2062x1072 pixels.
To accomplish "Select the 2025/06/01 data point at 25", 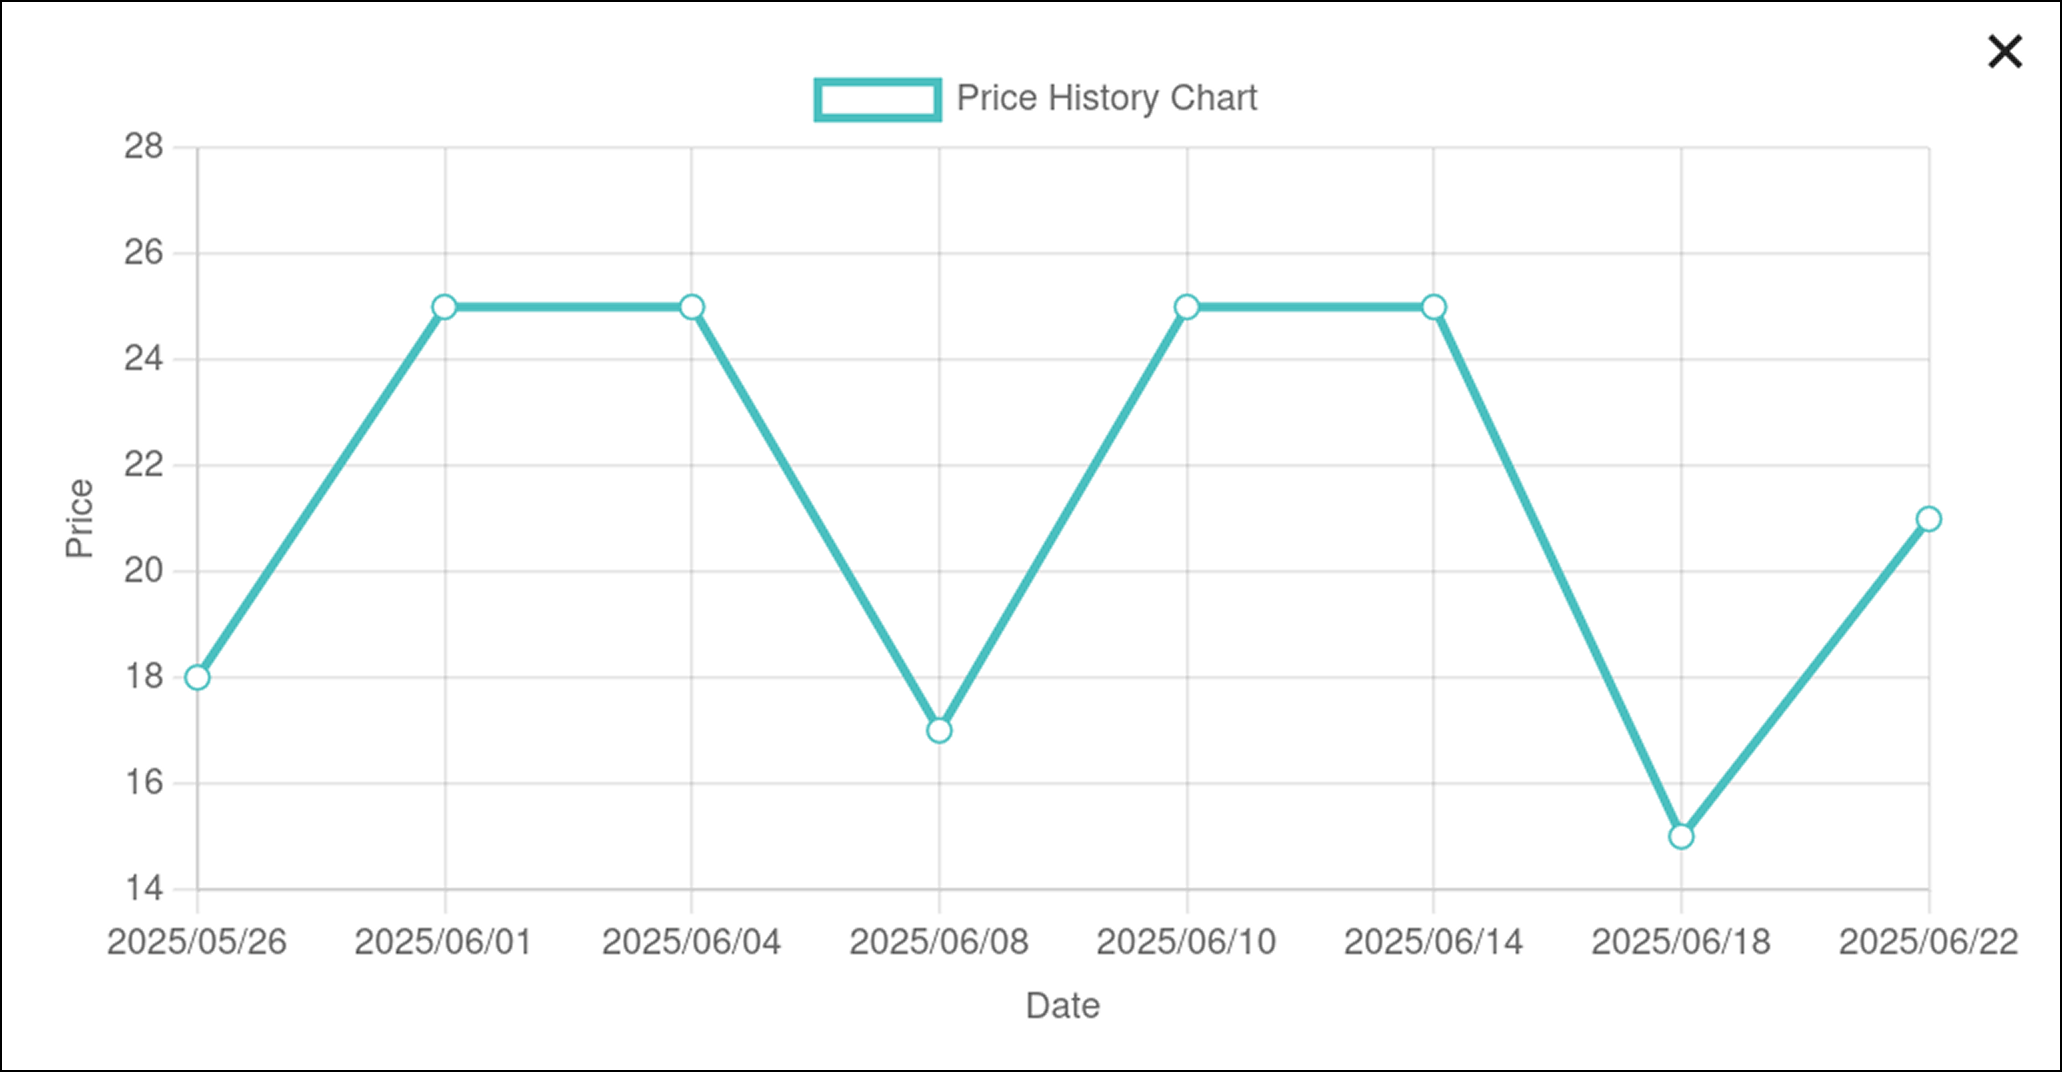I will (445, 307).
